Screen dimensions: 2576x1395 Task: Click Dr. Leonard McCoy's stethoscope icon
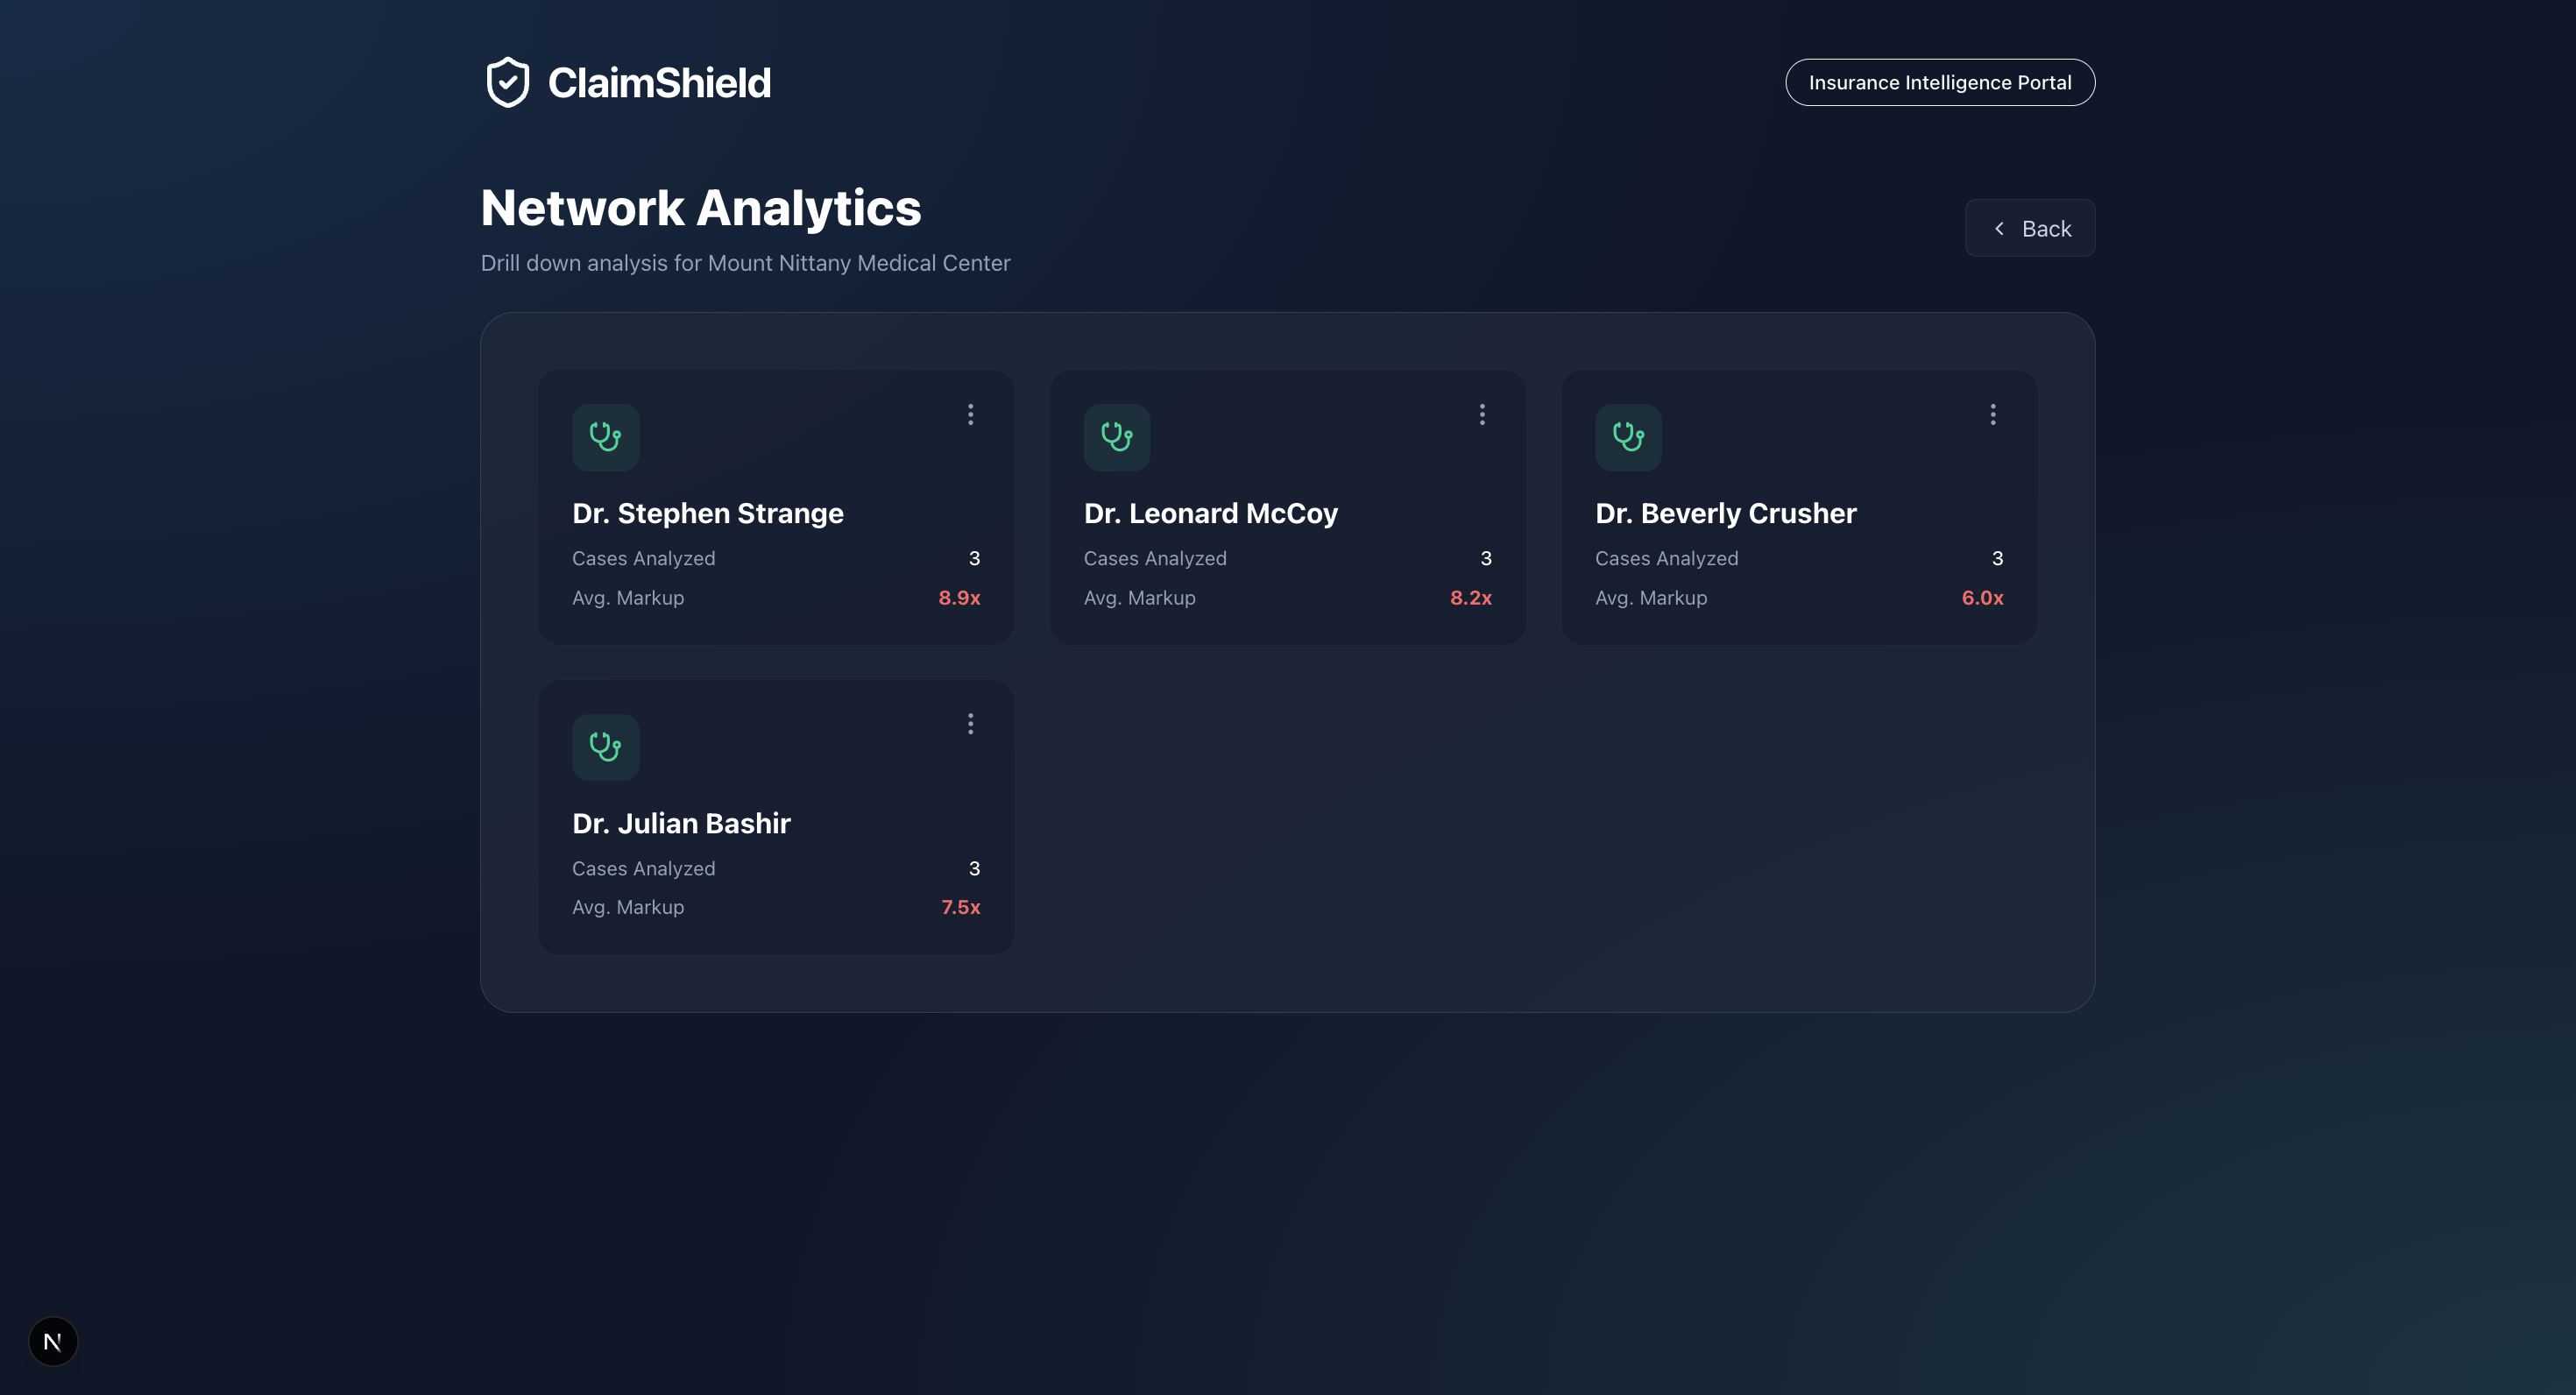[1116, 437]
